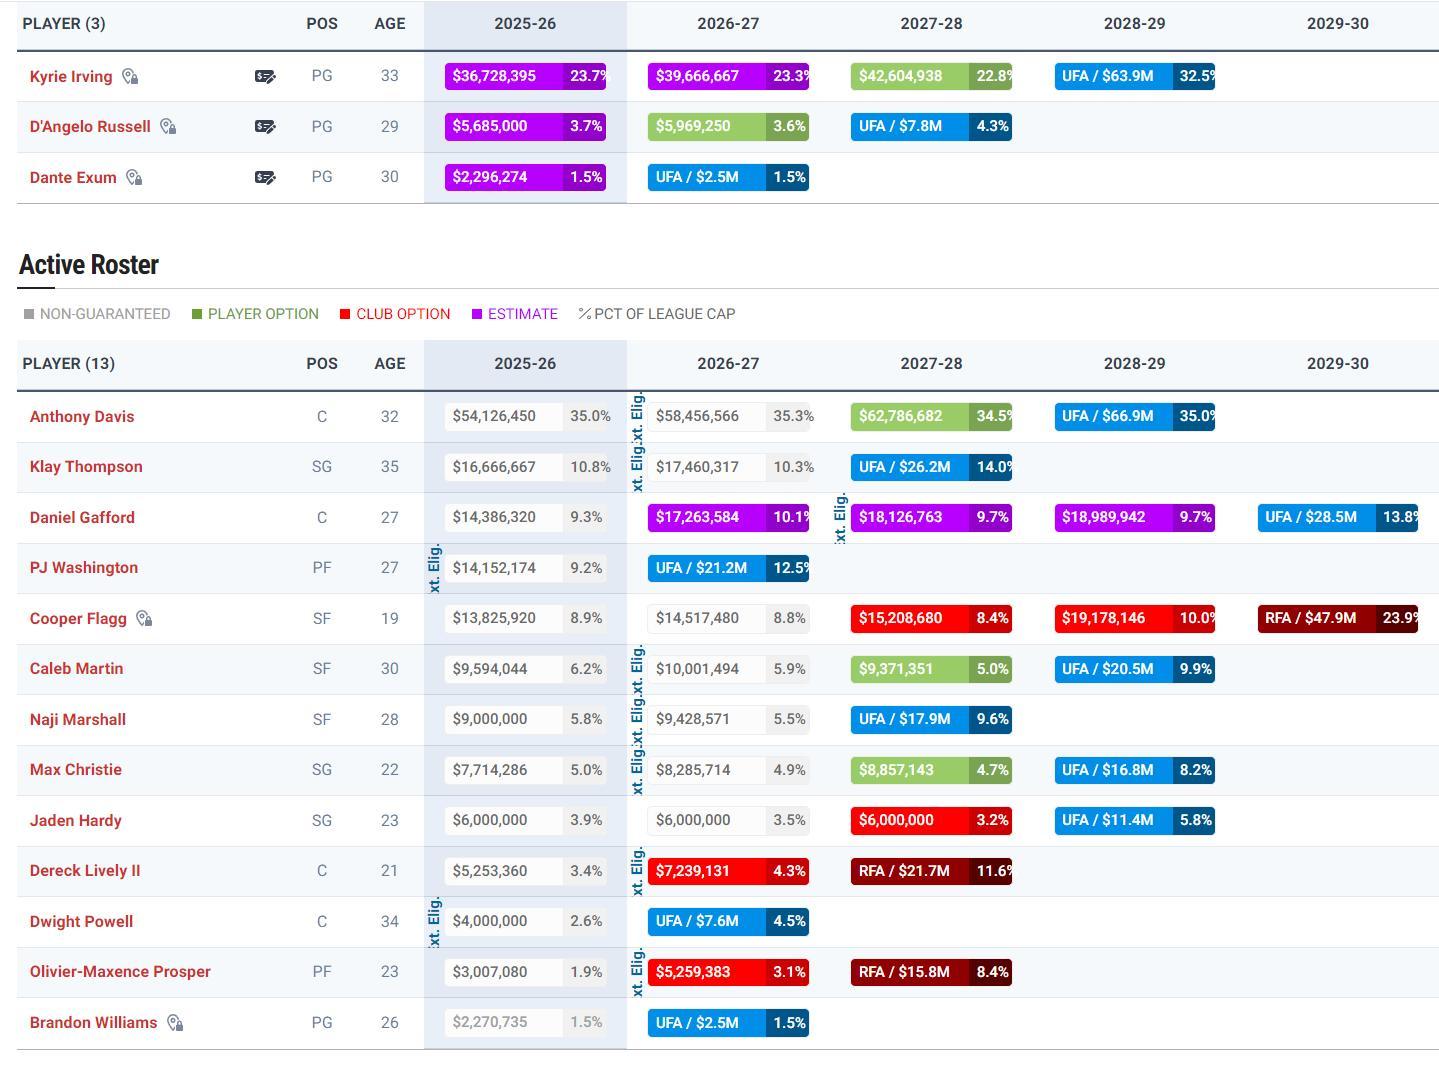Click the green Player Option legend swatch
This screenshot has height=1065, width=1439.
pyautogui.click(x=197, y=314)
